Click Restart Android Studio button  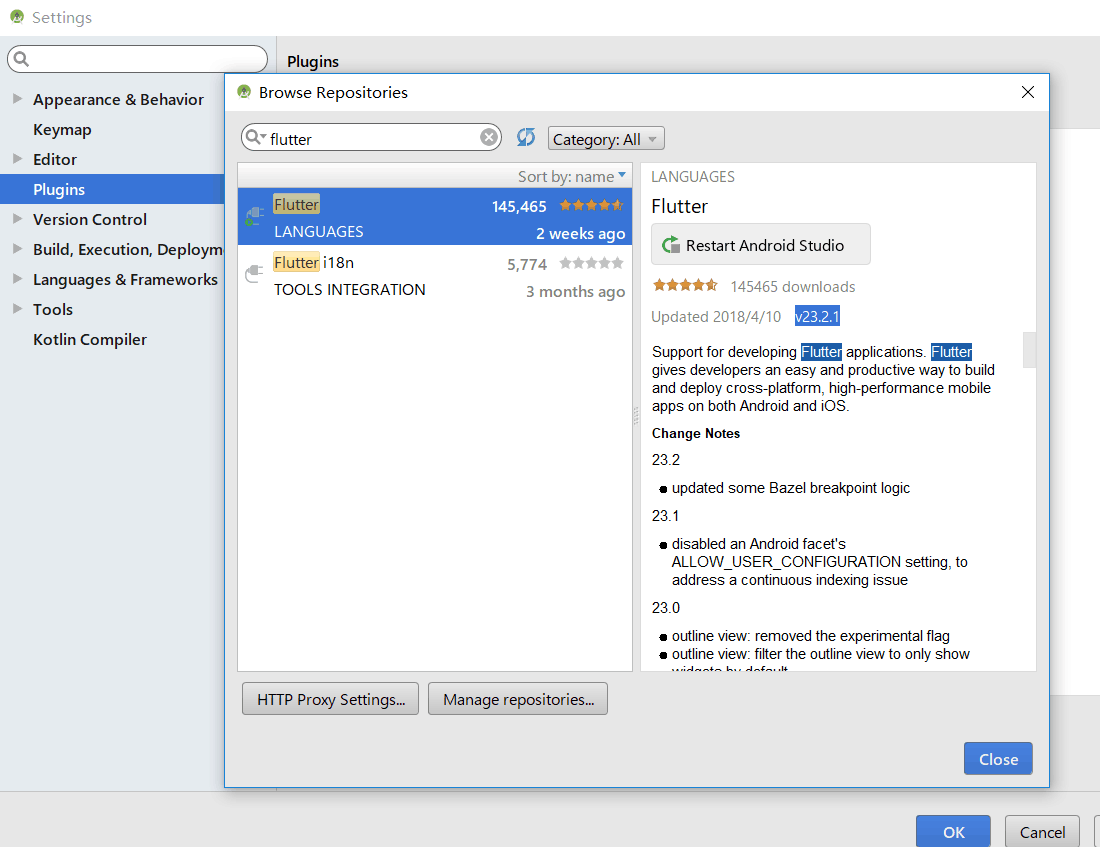760,244
